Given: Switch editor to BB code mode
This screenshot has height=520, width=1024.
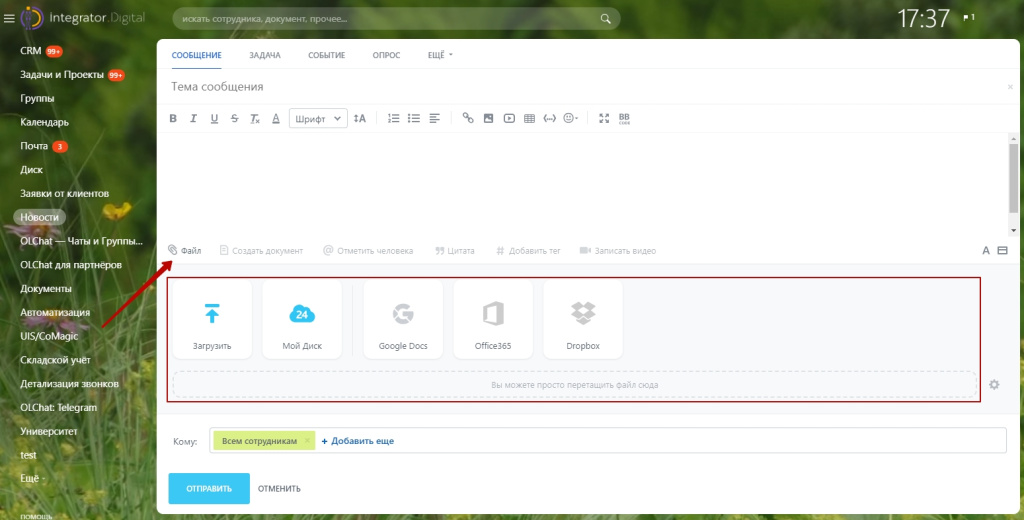Looking at the screenshot, I should click(624, 118).
